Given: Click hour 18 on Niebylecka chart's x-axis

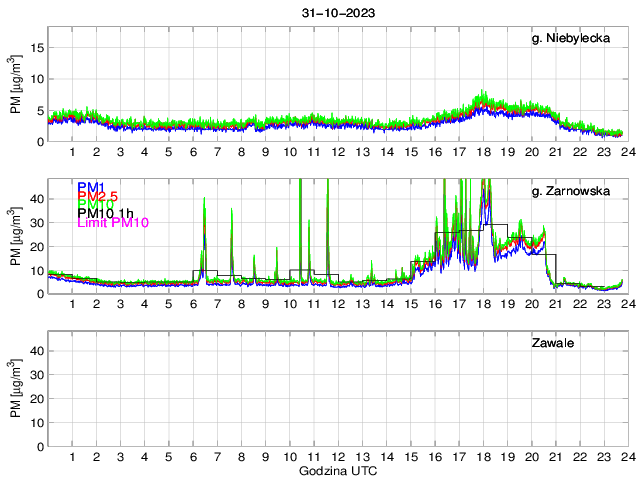Looking at the screenshot, I should pos(482,153).
